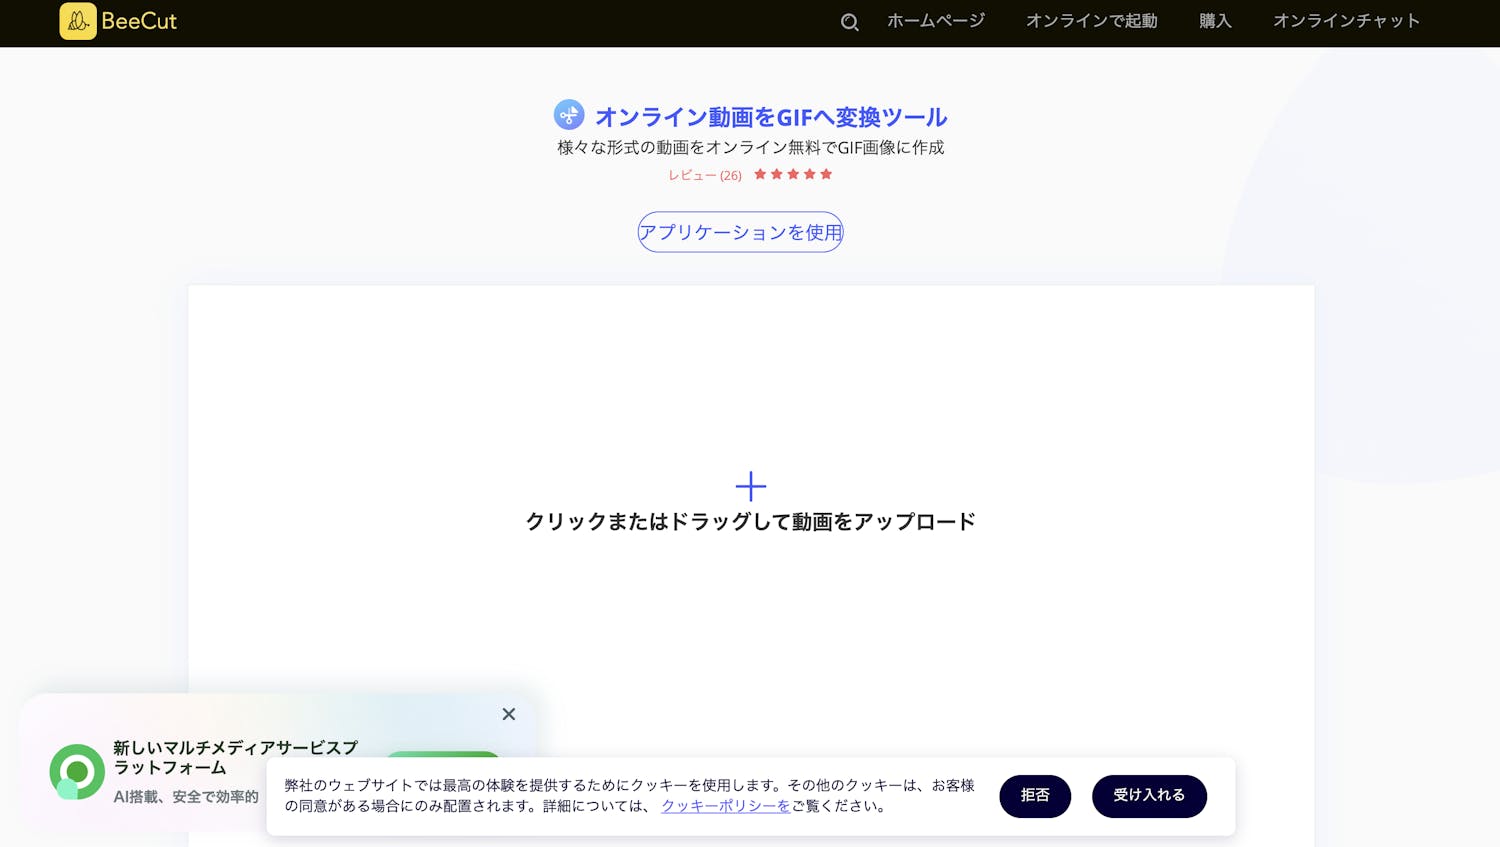The width and height of the screenshot is (1500, 847).
Task: Open the 購入 menu item
Action: [1215, 21]
